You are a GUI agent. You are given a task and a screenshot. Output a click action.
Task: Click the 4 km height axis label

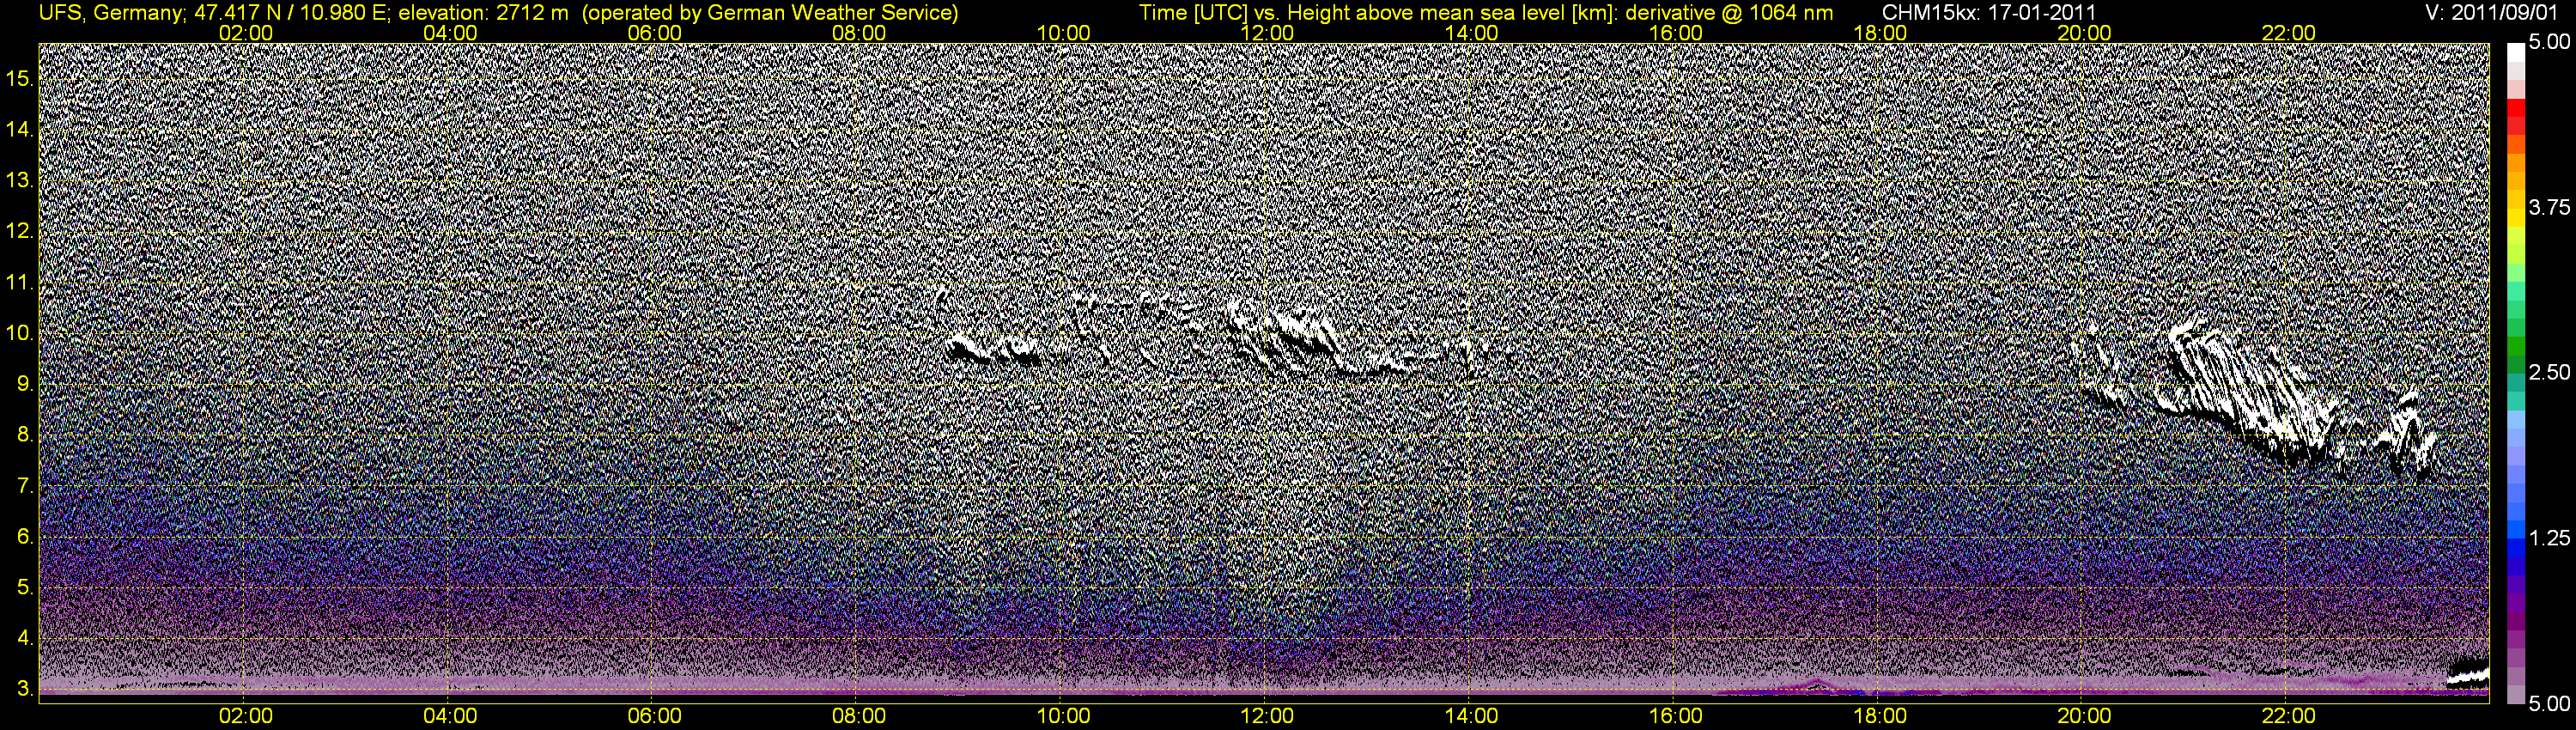[x=25, y=638]
